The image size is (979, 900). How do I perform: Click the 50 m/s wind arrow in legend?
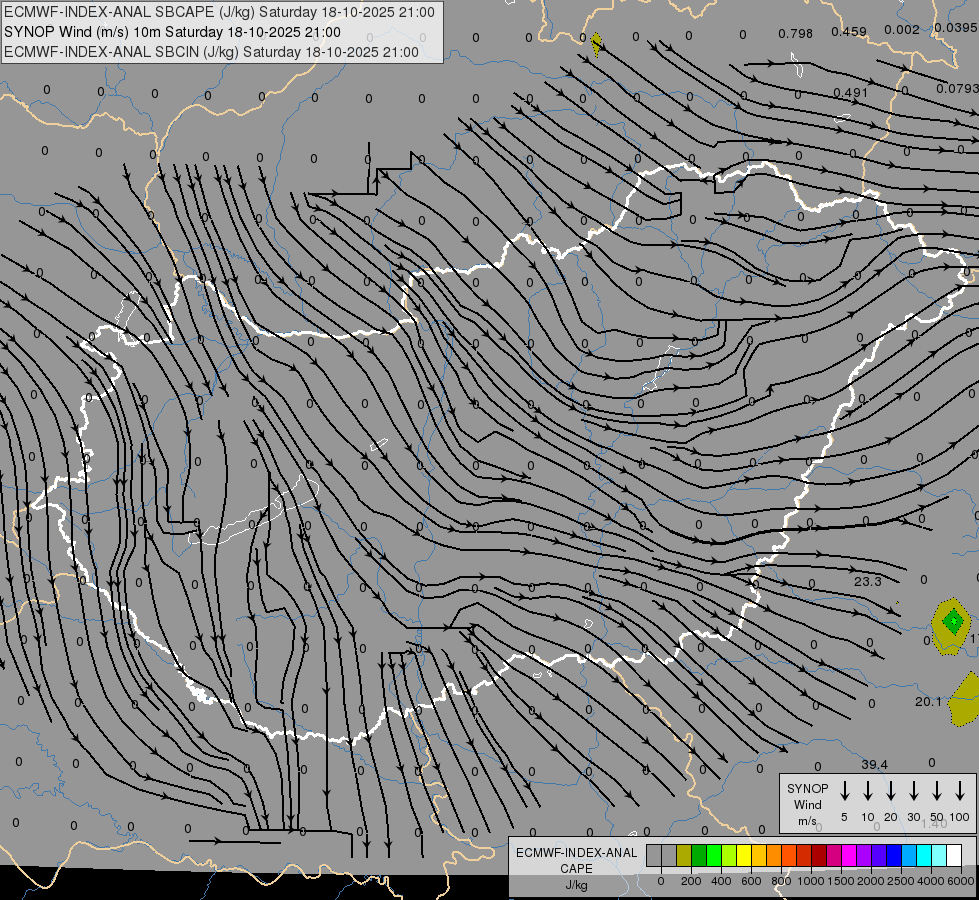point(937,791)
